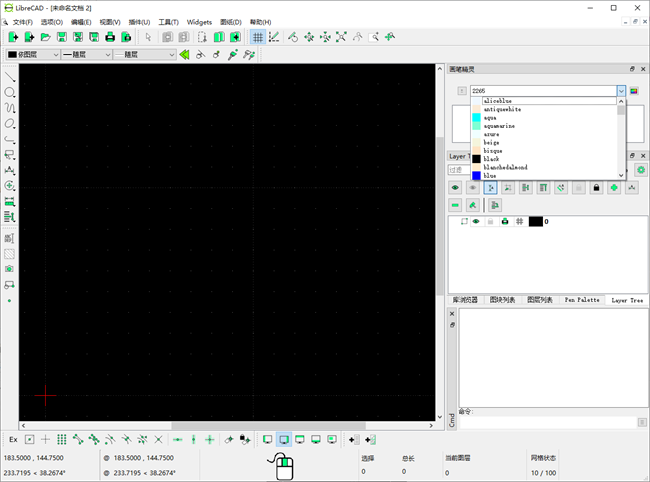Image resolution: width=650 pixels, height=482 pixels.
Task: Select the circle drawing tool
Action: pos(10,93)
